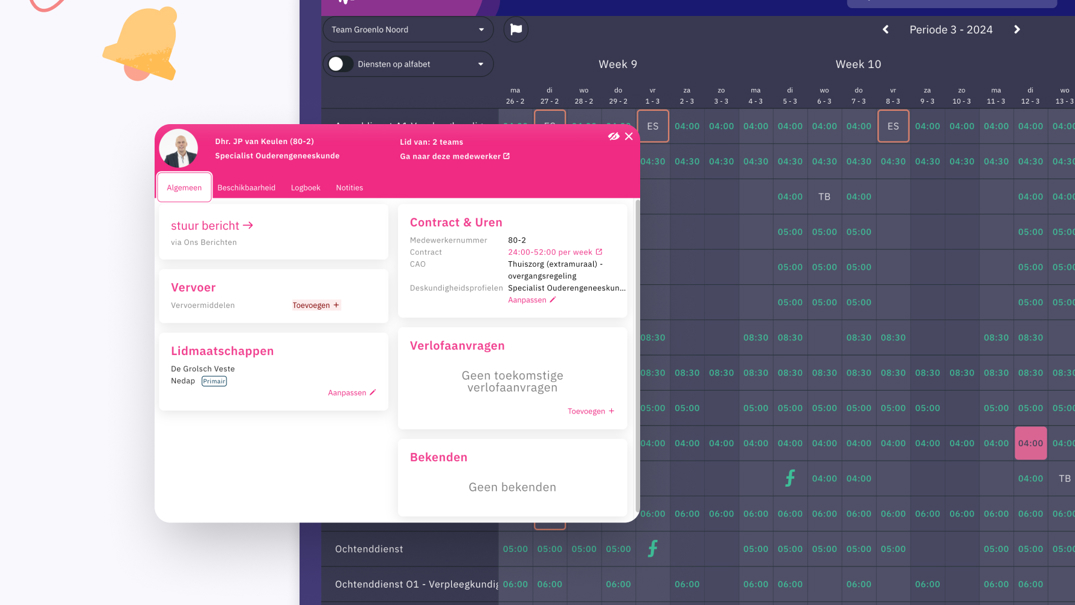This screenshot has height=605, width=1075.
Task: Open the Logboek tab
Action: coord(305,188)
